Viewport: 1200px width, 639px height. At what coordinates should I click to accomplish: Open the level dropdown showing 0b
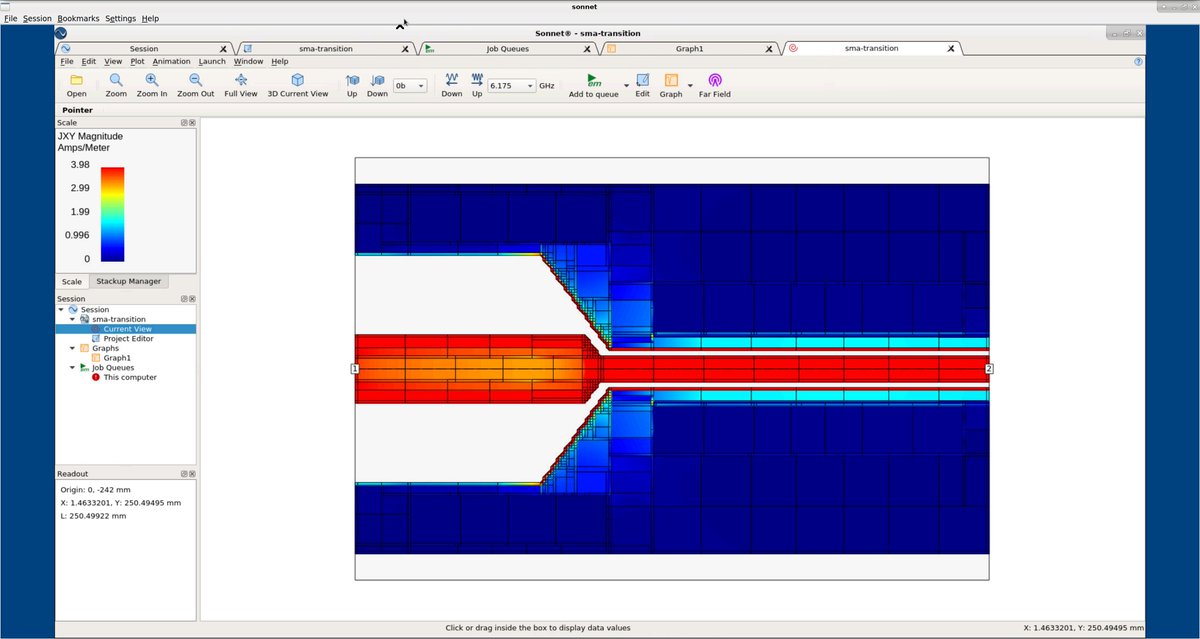(410, 86)
